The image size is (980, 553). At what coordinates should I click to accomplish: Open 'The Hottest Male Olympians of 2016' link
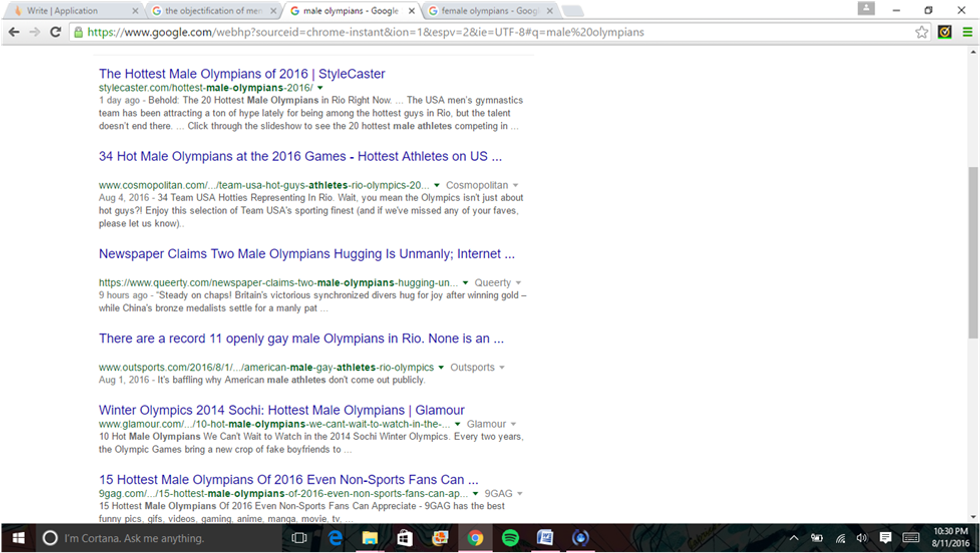(241, 74)
